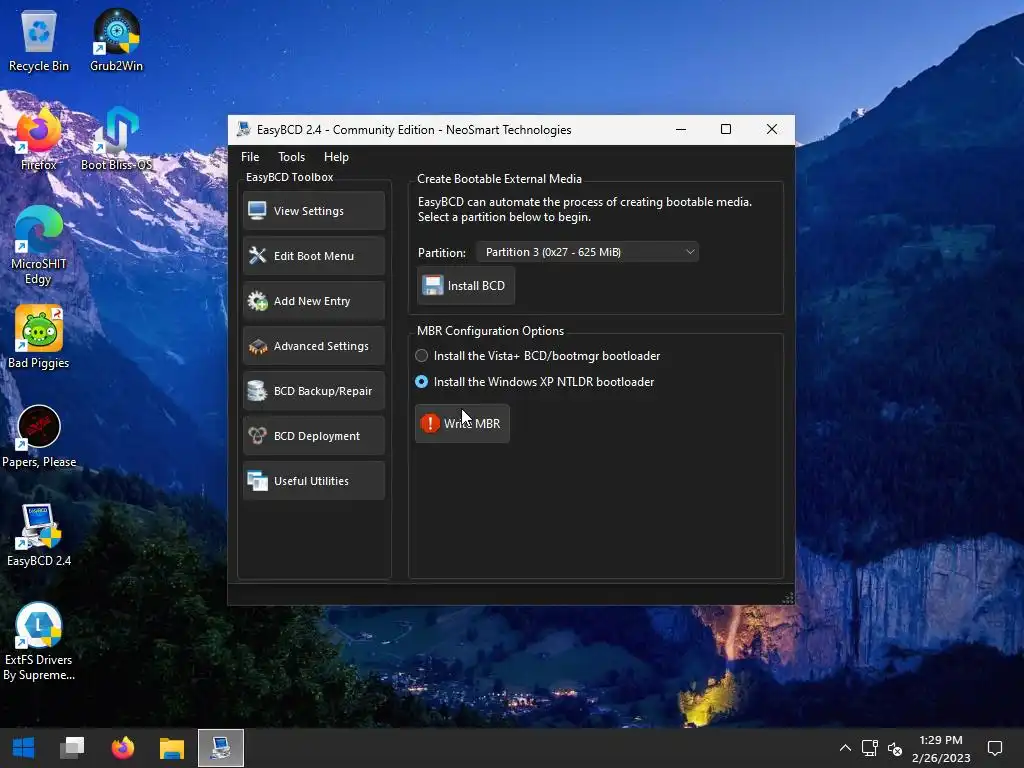Click the muted volume tray icon
The width and height of the screenshot is (1024, 768).
(895, 749)
